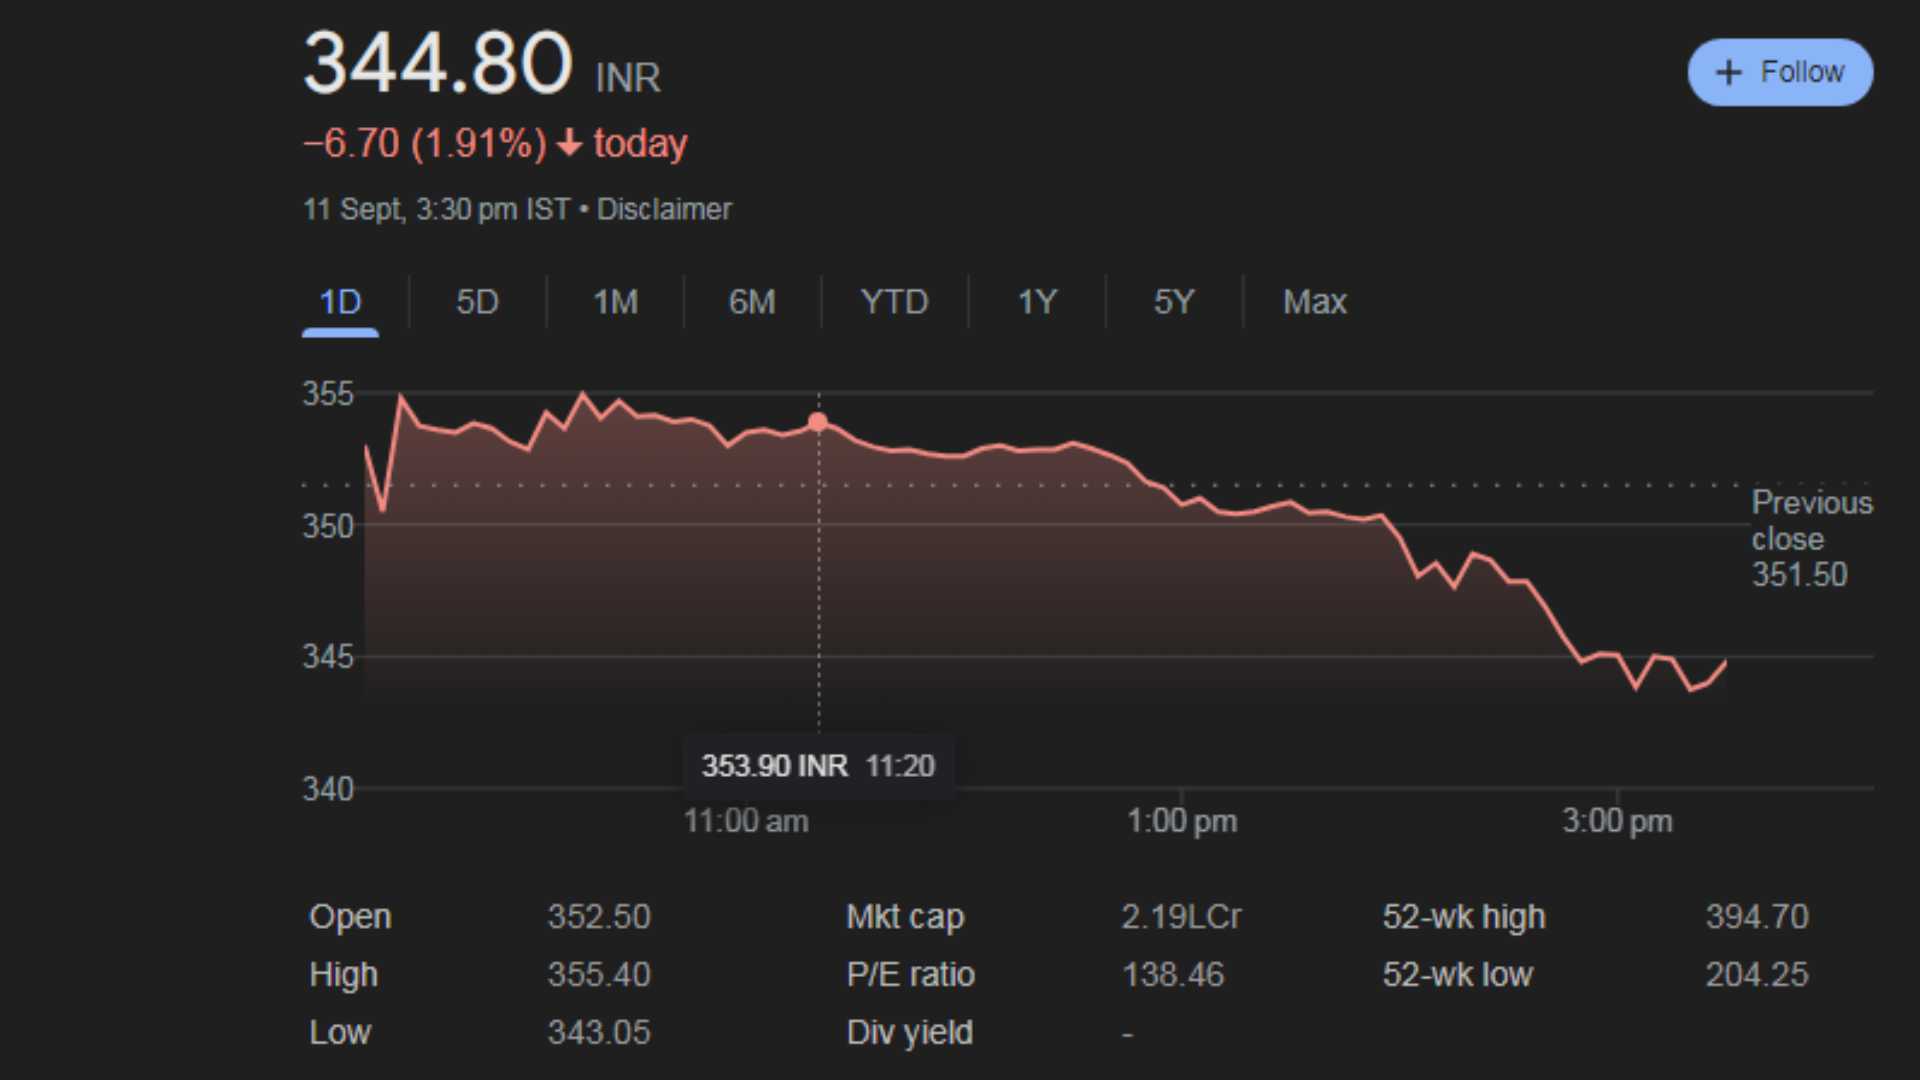Open the Max time range chart
This screenshot has height=1080, width=1920.
(1314, 302)
